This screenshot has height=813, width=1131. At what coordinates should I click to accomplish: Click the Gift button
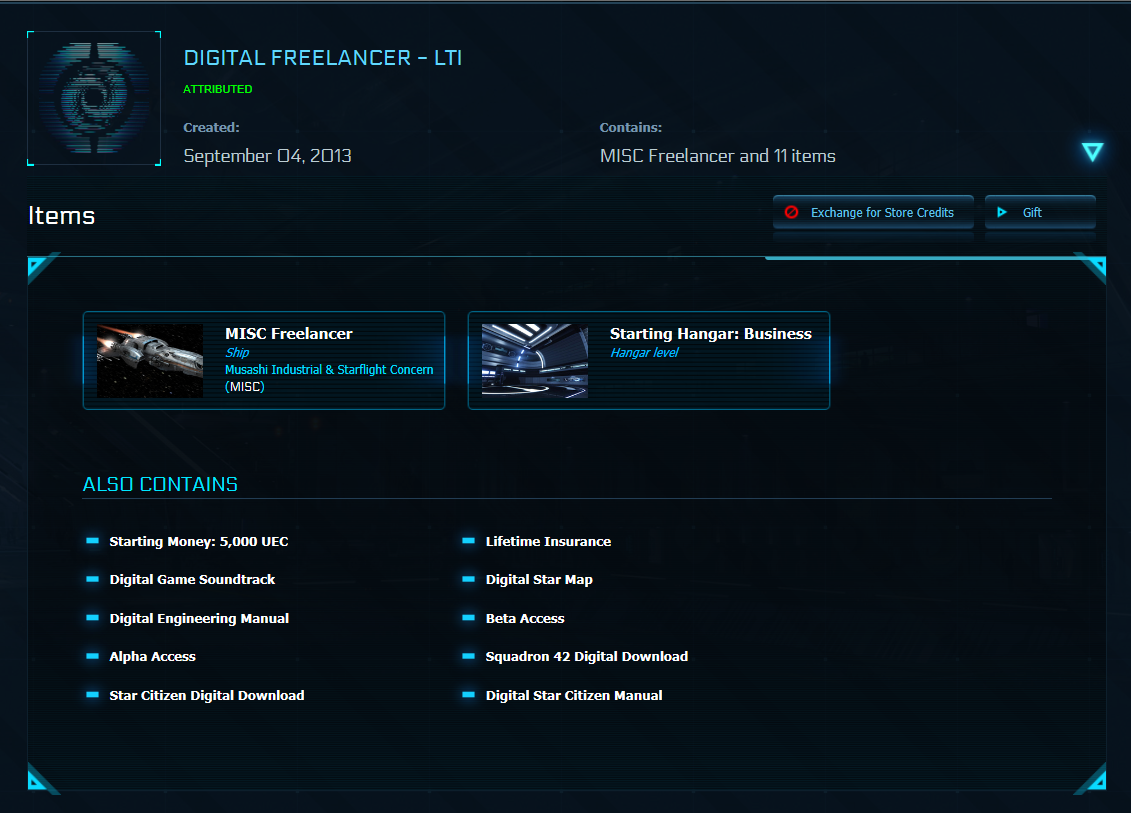(1040, 212)
